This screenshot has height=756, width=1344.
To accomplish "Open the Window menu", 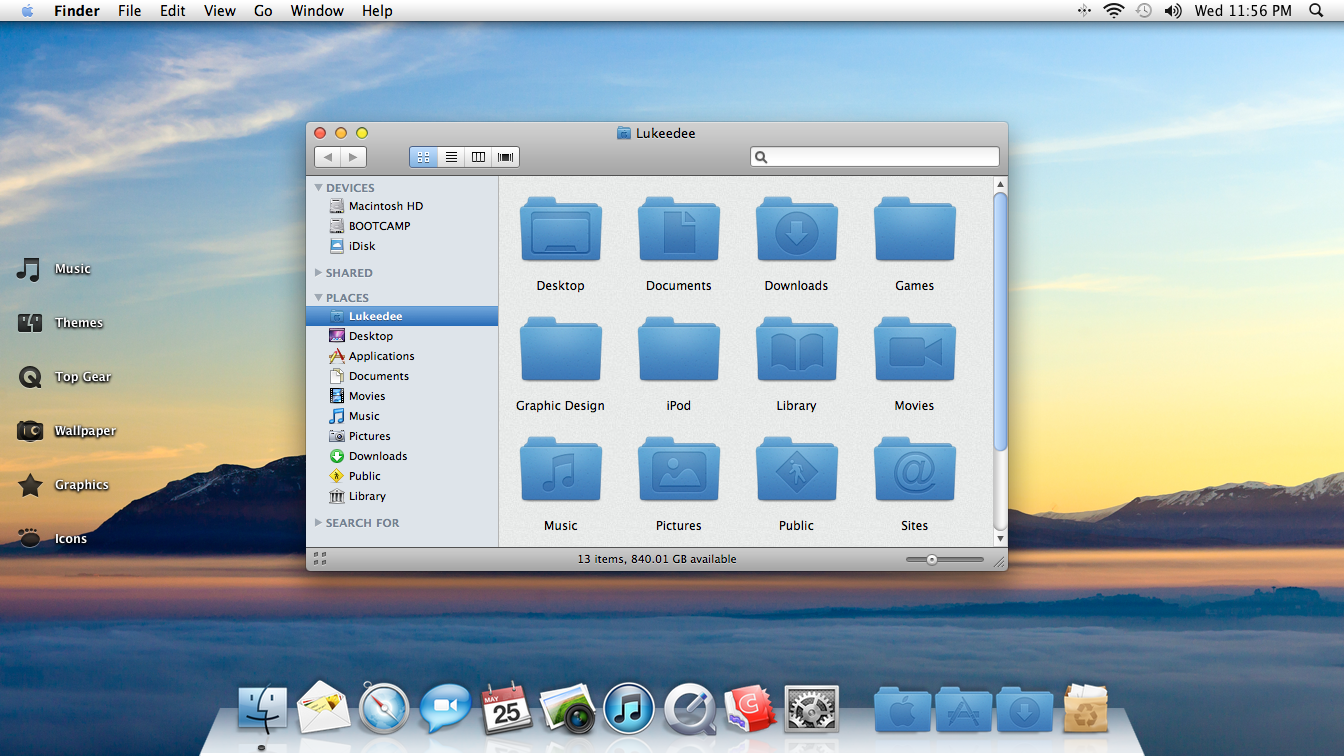I will click(317, 11).
